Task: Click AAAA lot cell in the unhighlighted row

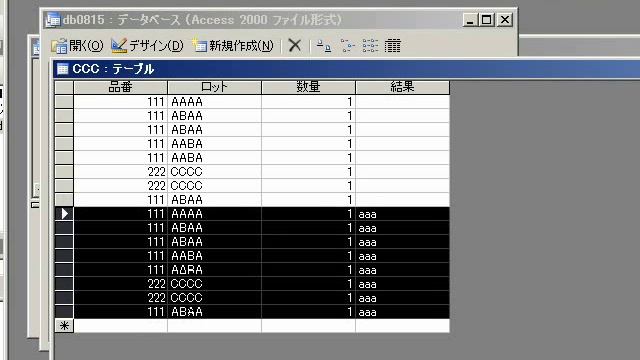Action: (x=214, y=102)
